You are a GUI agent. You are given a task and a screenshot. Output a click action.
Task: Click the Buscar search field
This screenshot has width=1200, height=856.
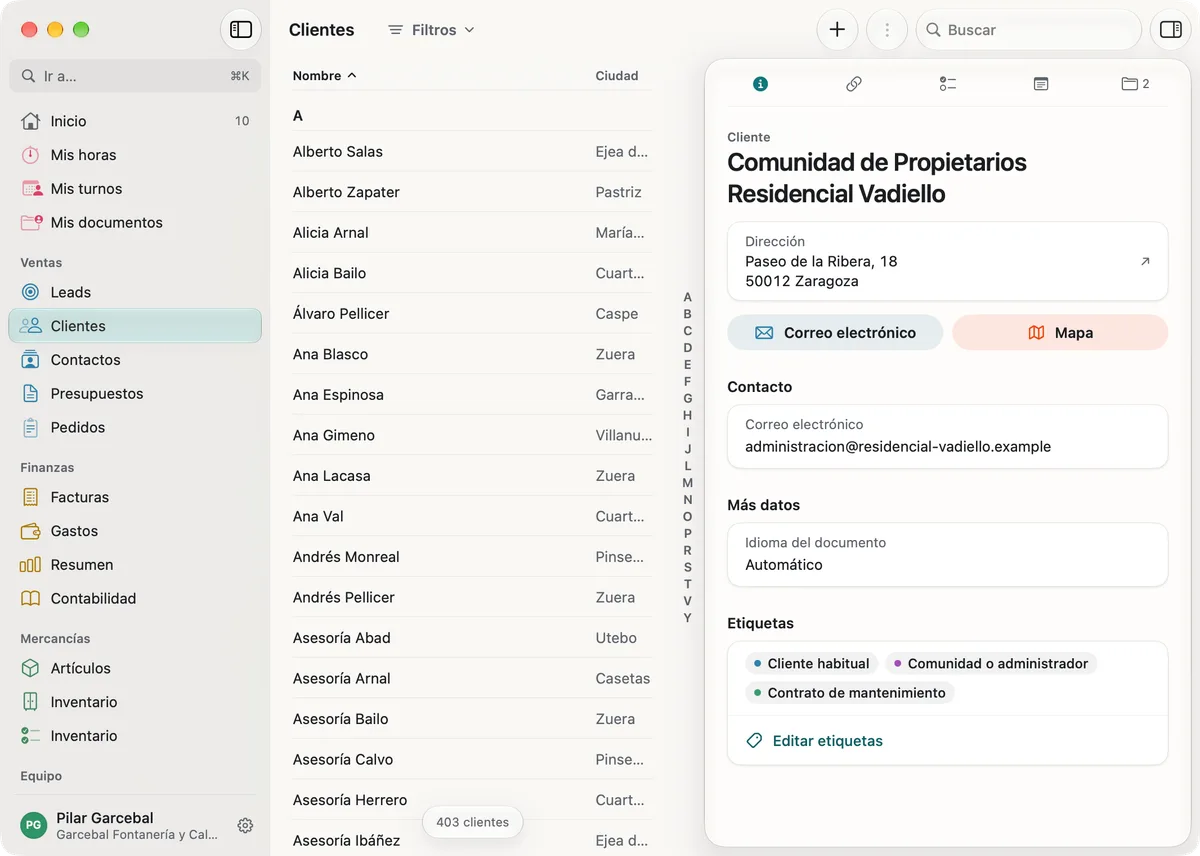pyautogui.click(x=1029, y=30)
